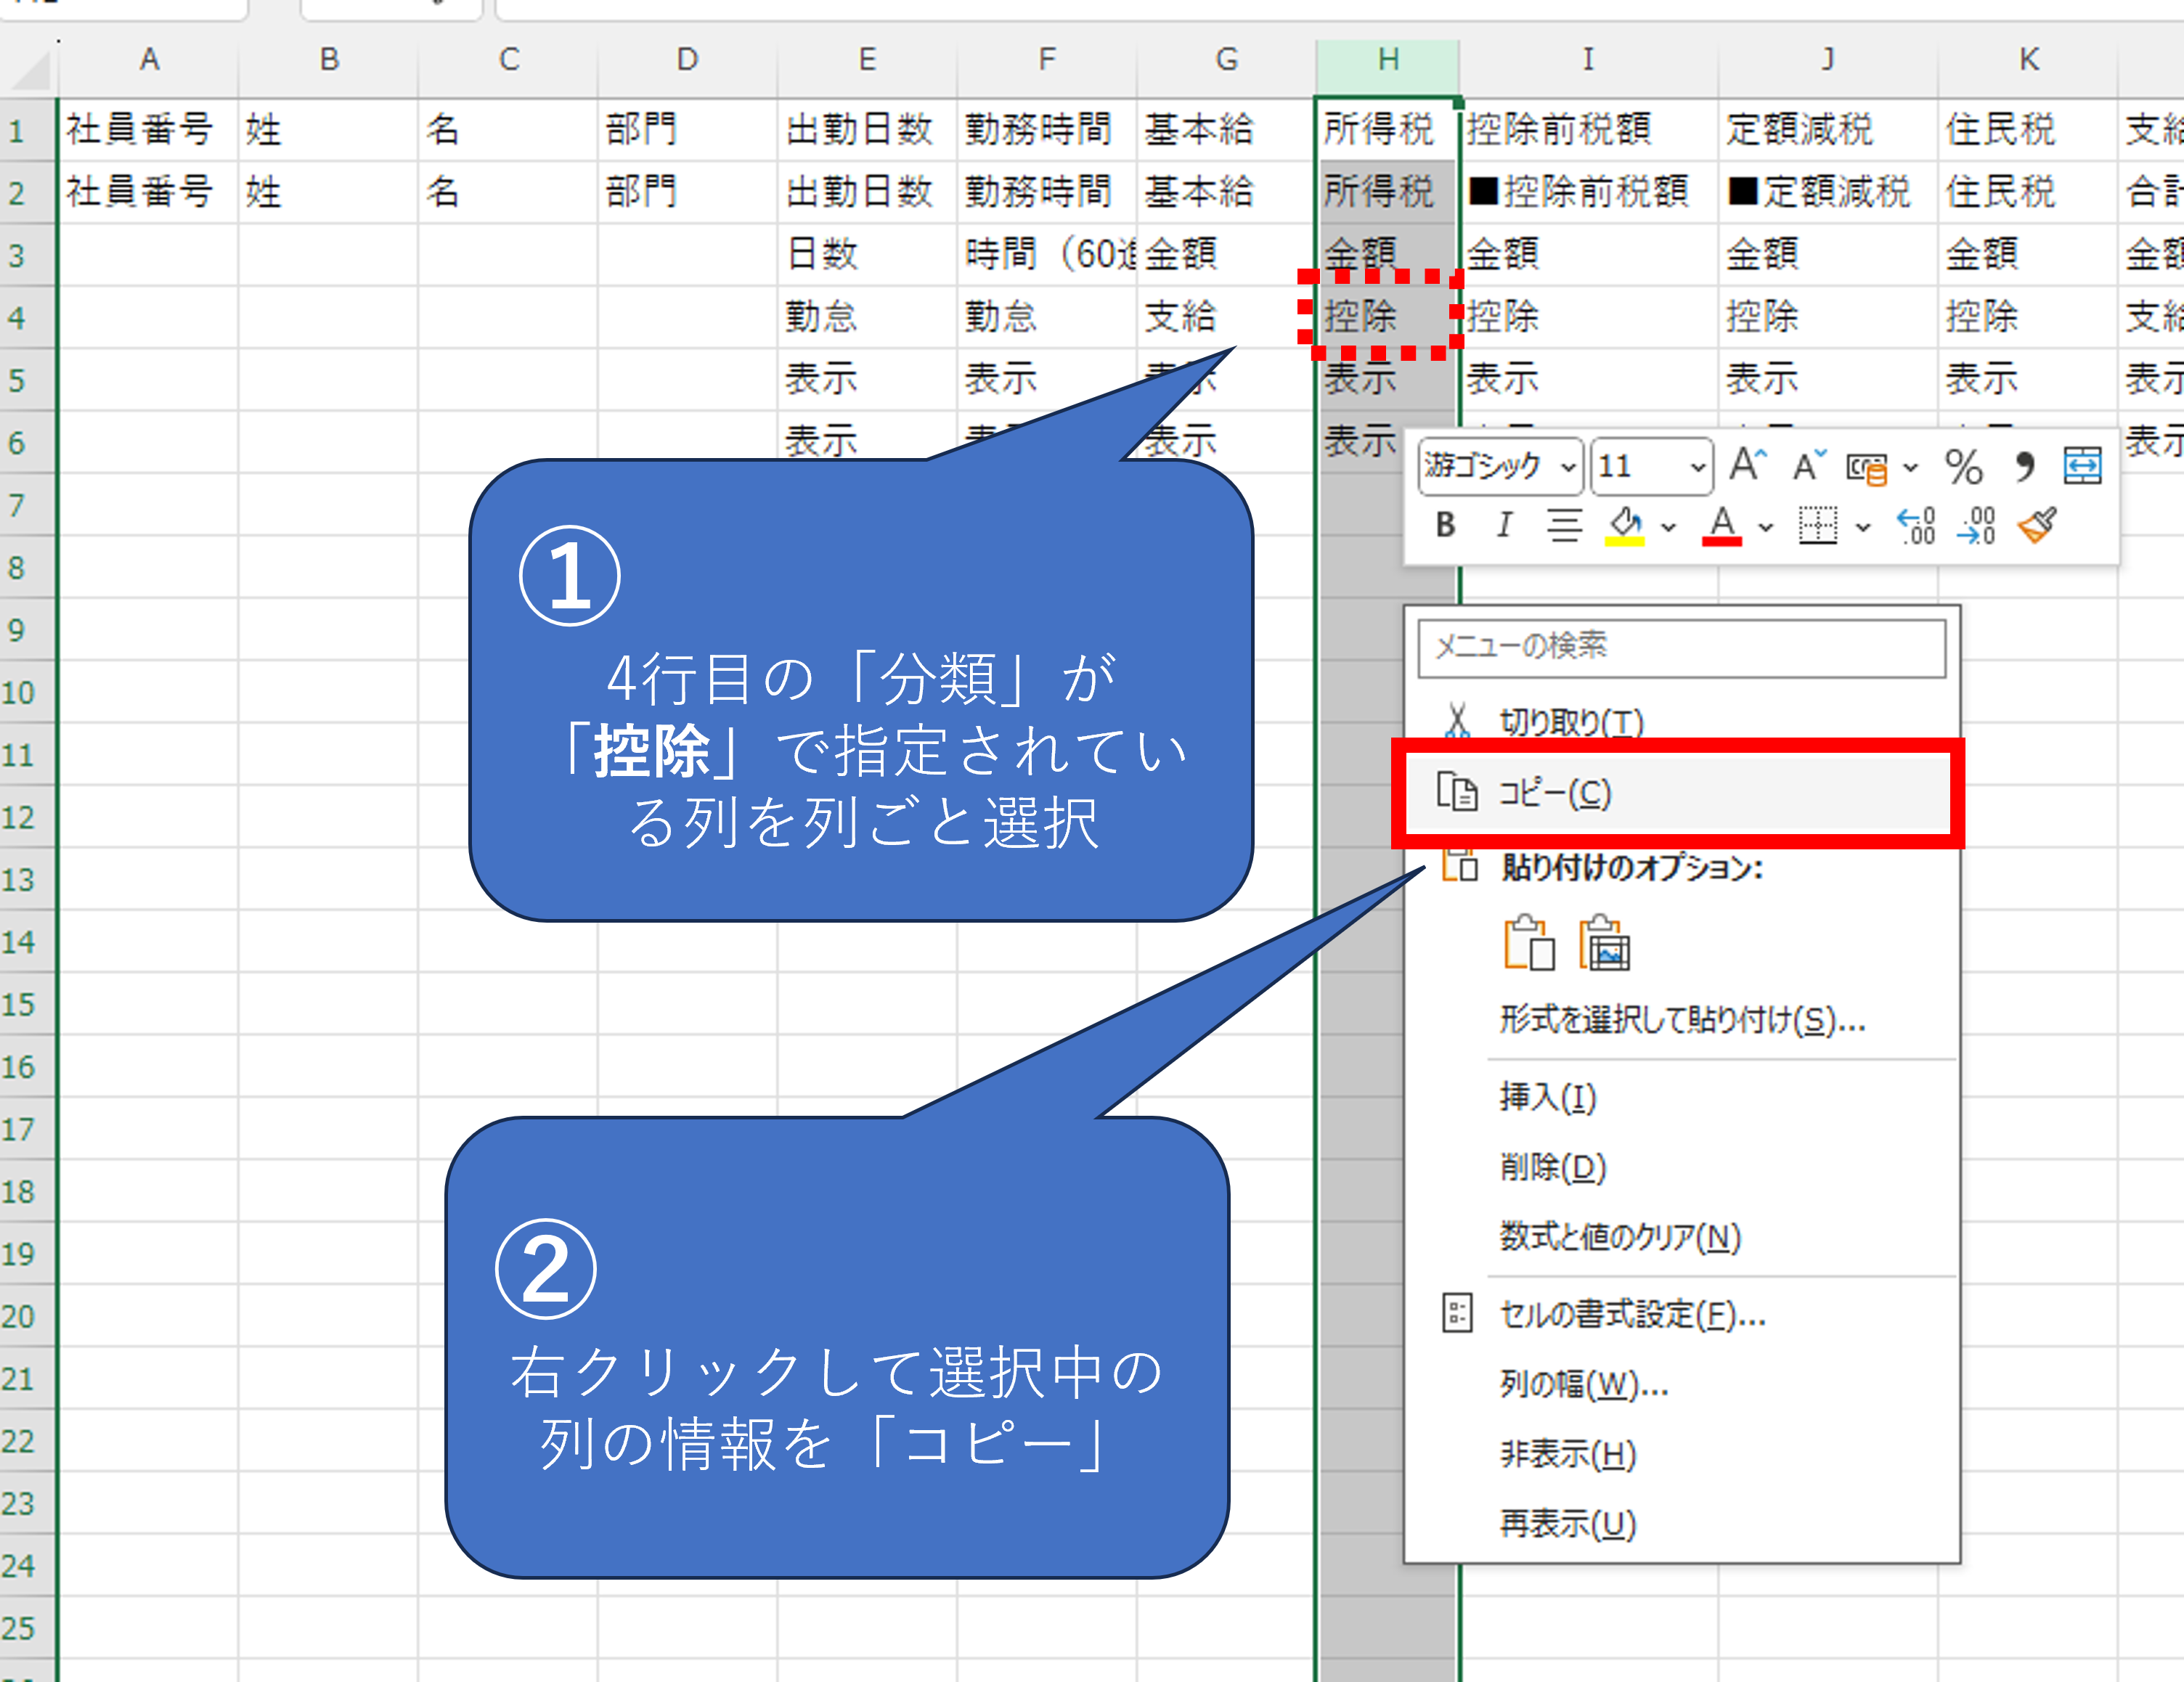Expand fill color dropdown arrow
This screenshot has height=1682, width=2184.
[x=1668, y=527]
